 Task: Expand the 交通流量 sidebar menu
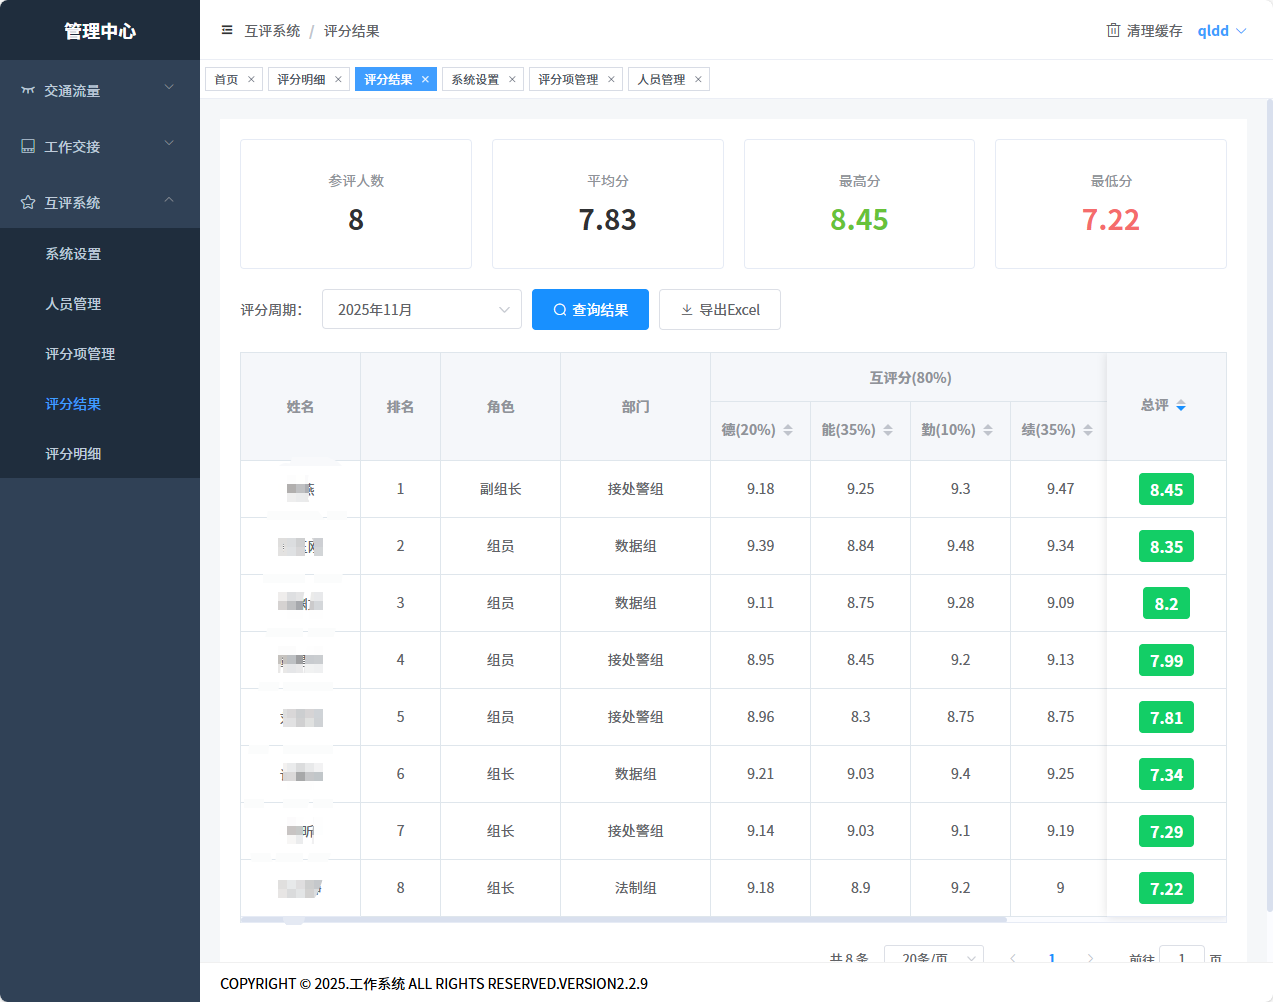100,91
